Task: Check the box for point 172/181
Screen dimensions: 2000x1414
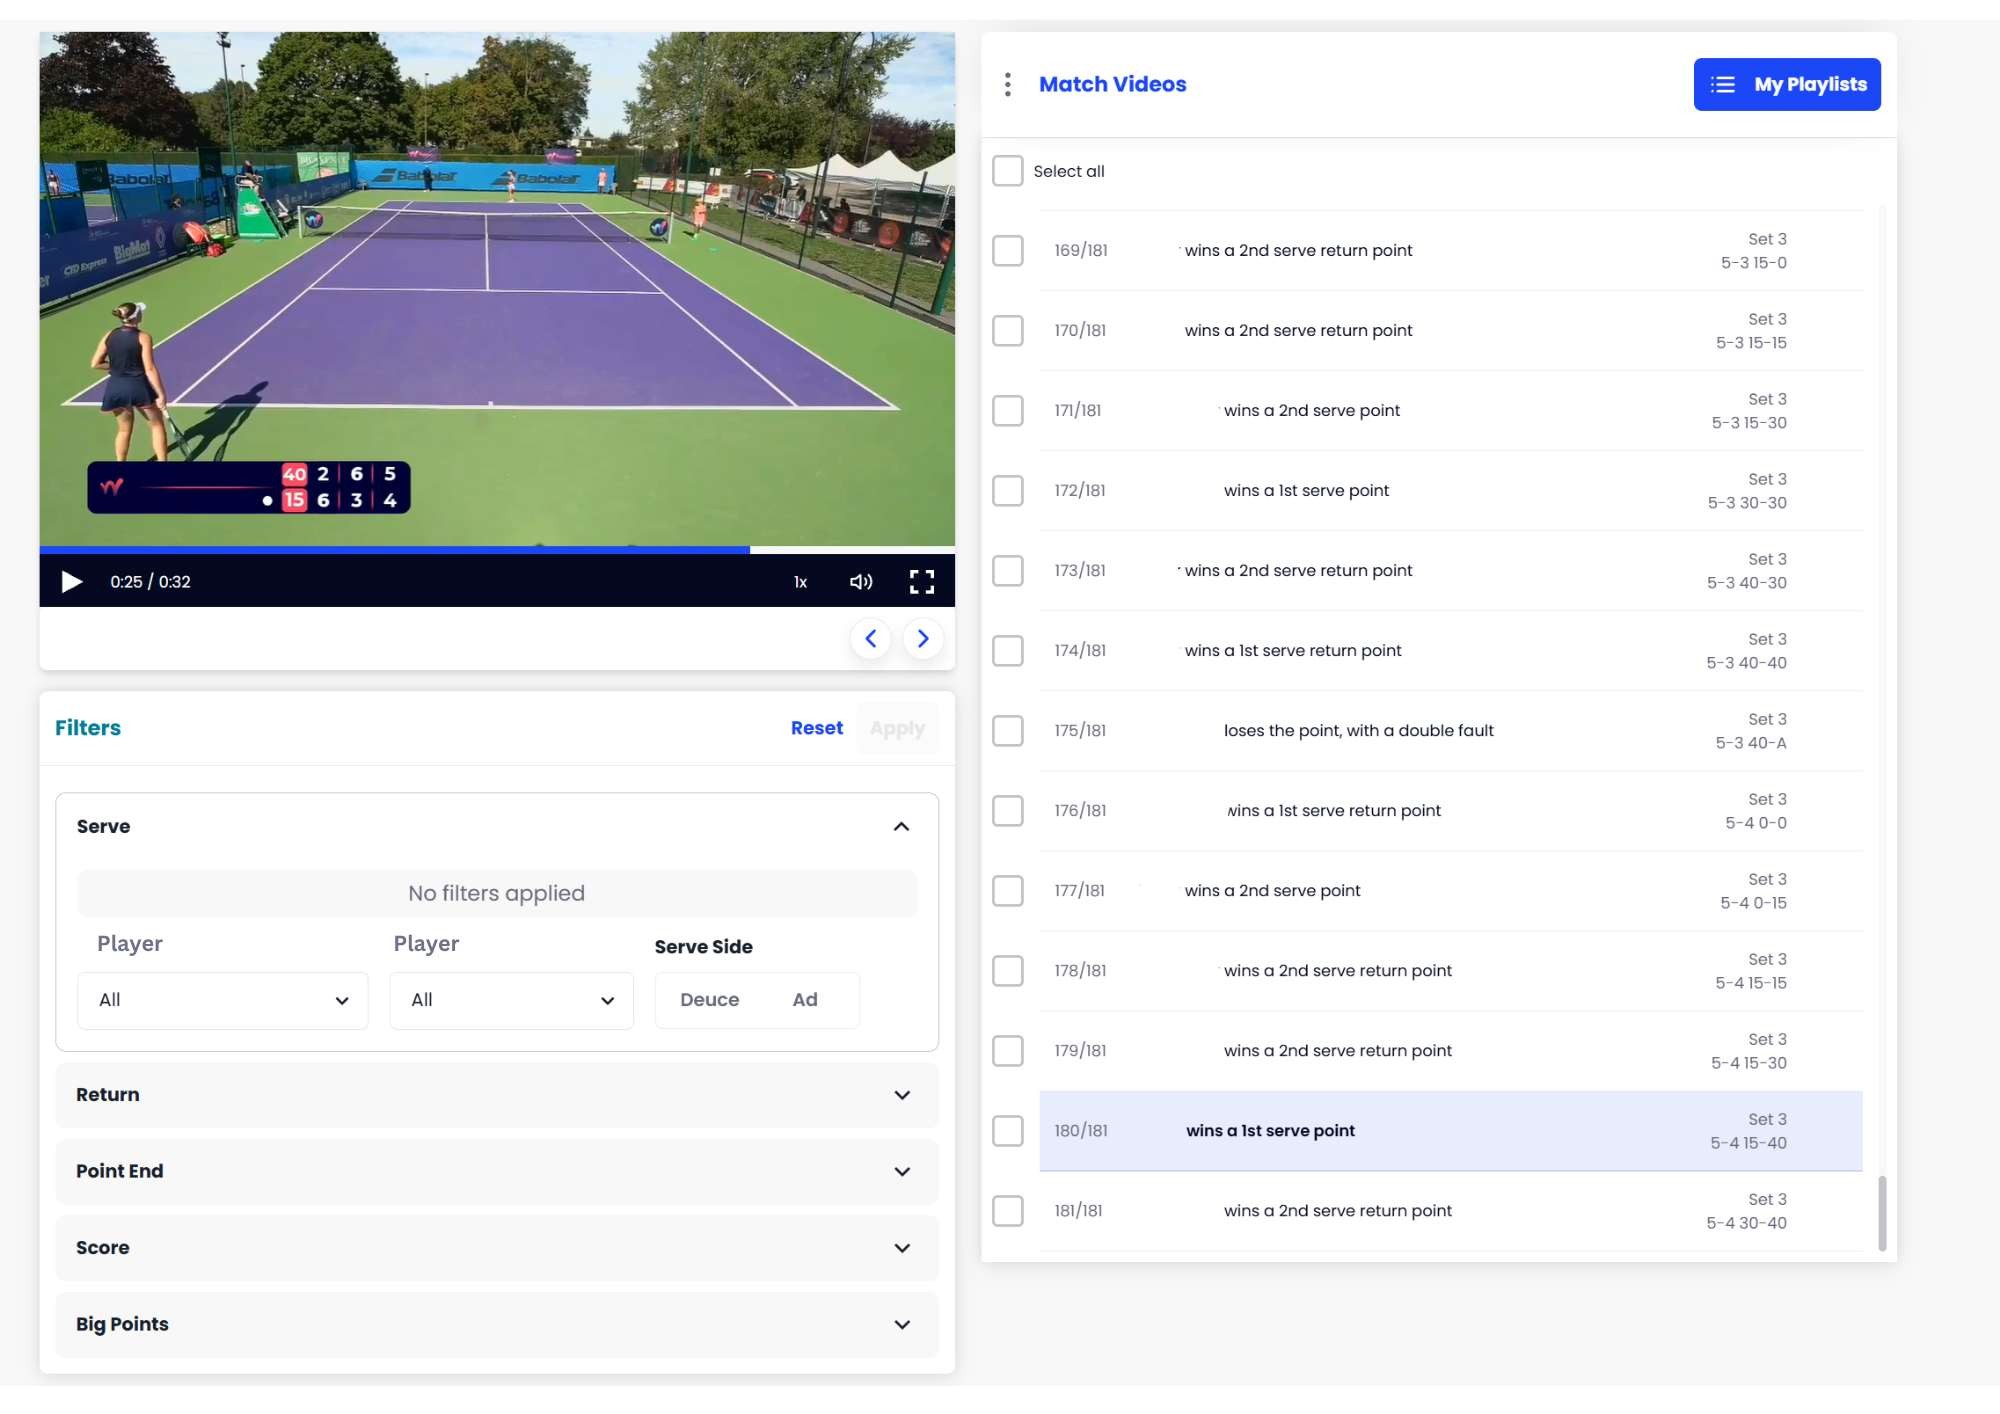Action: pos(1007,490)
